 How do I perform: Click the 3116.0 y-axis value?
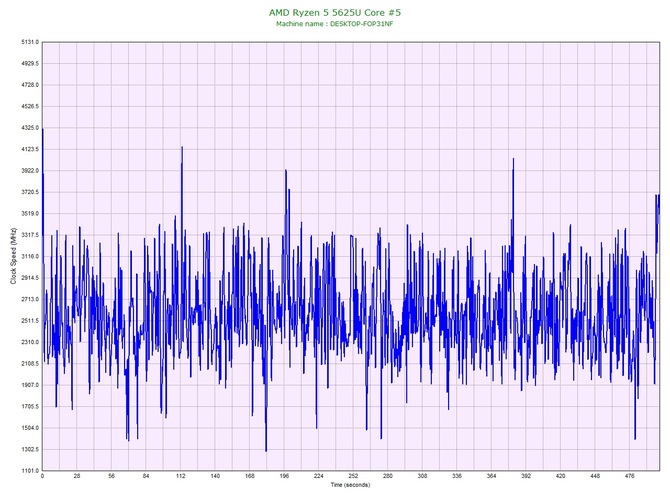coord(30,256)
